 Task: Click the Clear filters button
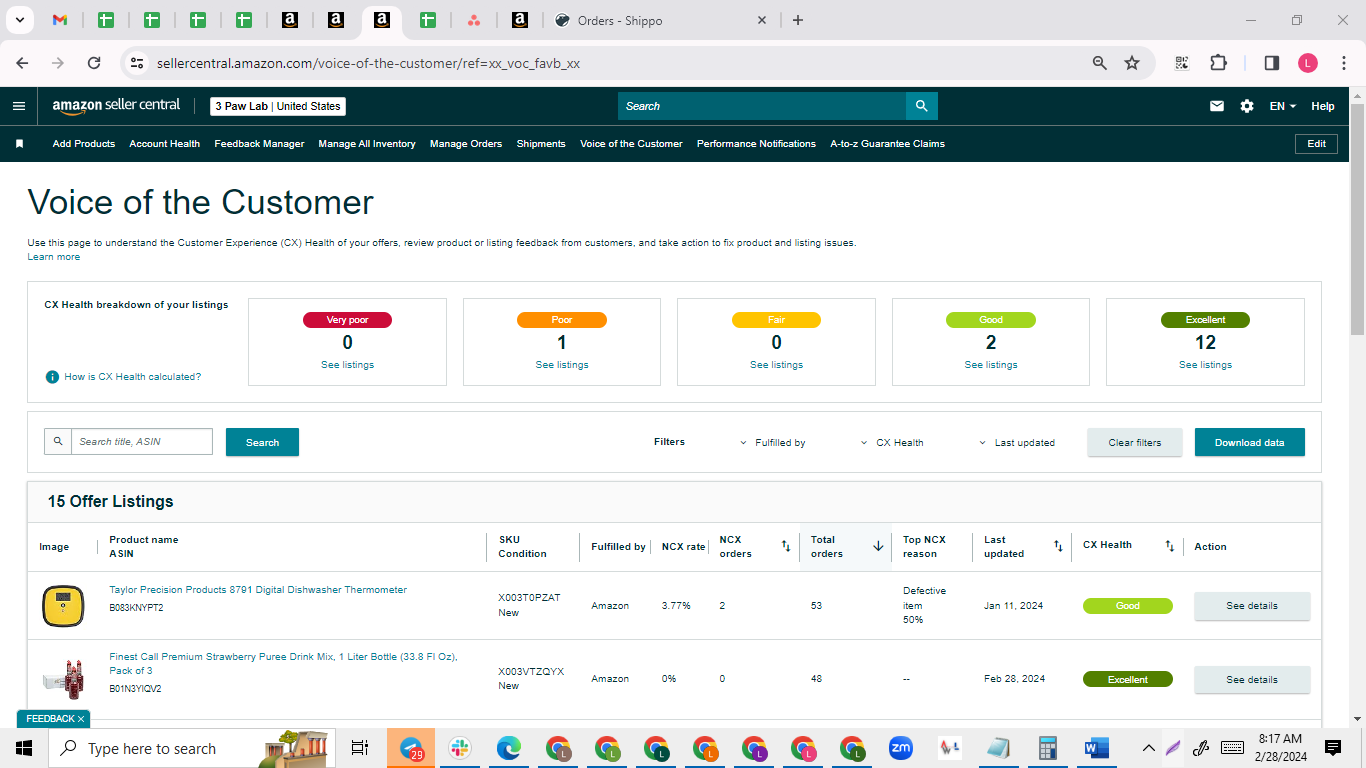(1135, 442)
